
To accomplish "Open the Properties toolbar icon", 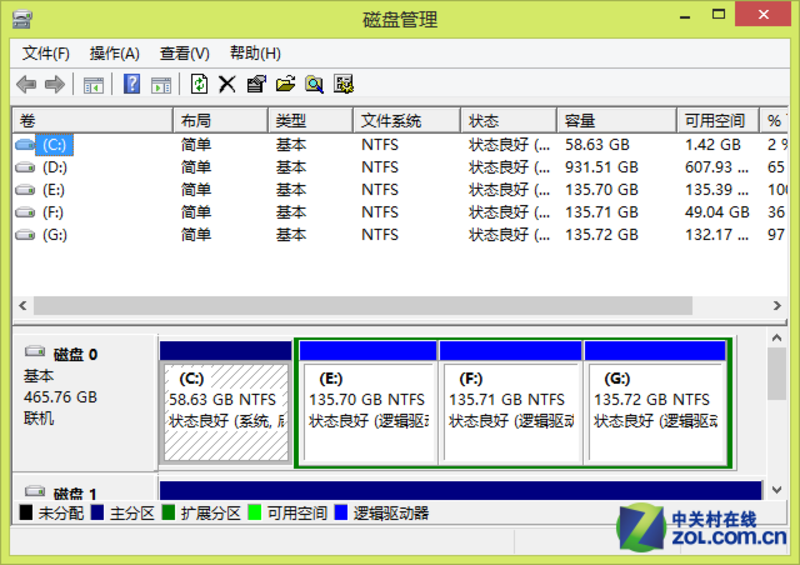I will [x=256, y=84].
